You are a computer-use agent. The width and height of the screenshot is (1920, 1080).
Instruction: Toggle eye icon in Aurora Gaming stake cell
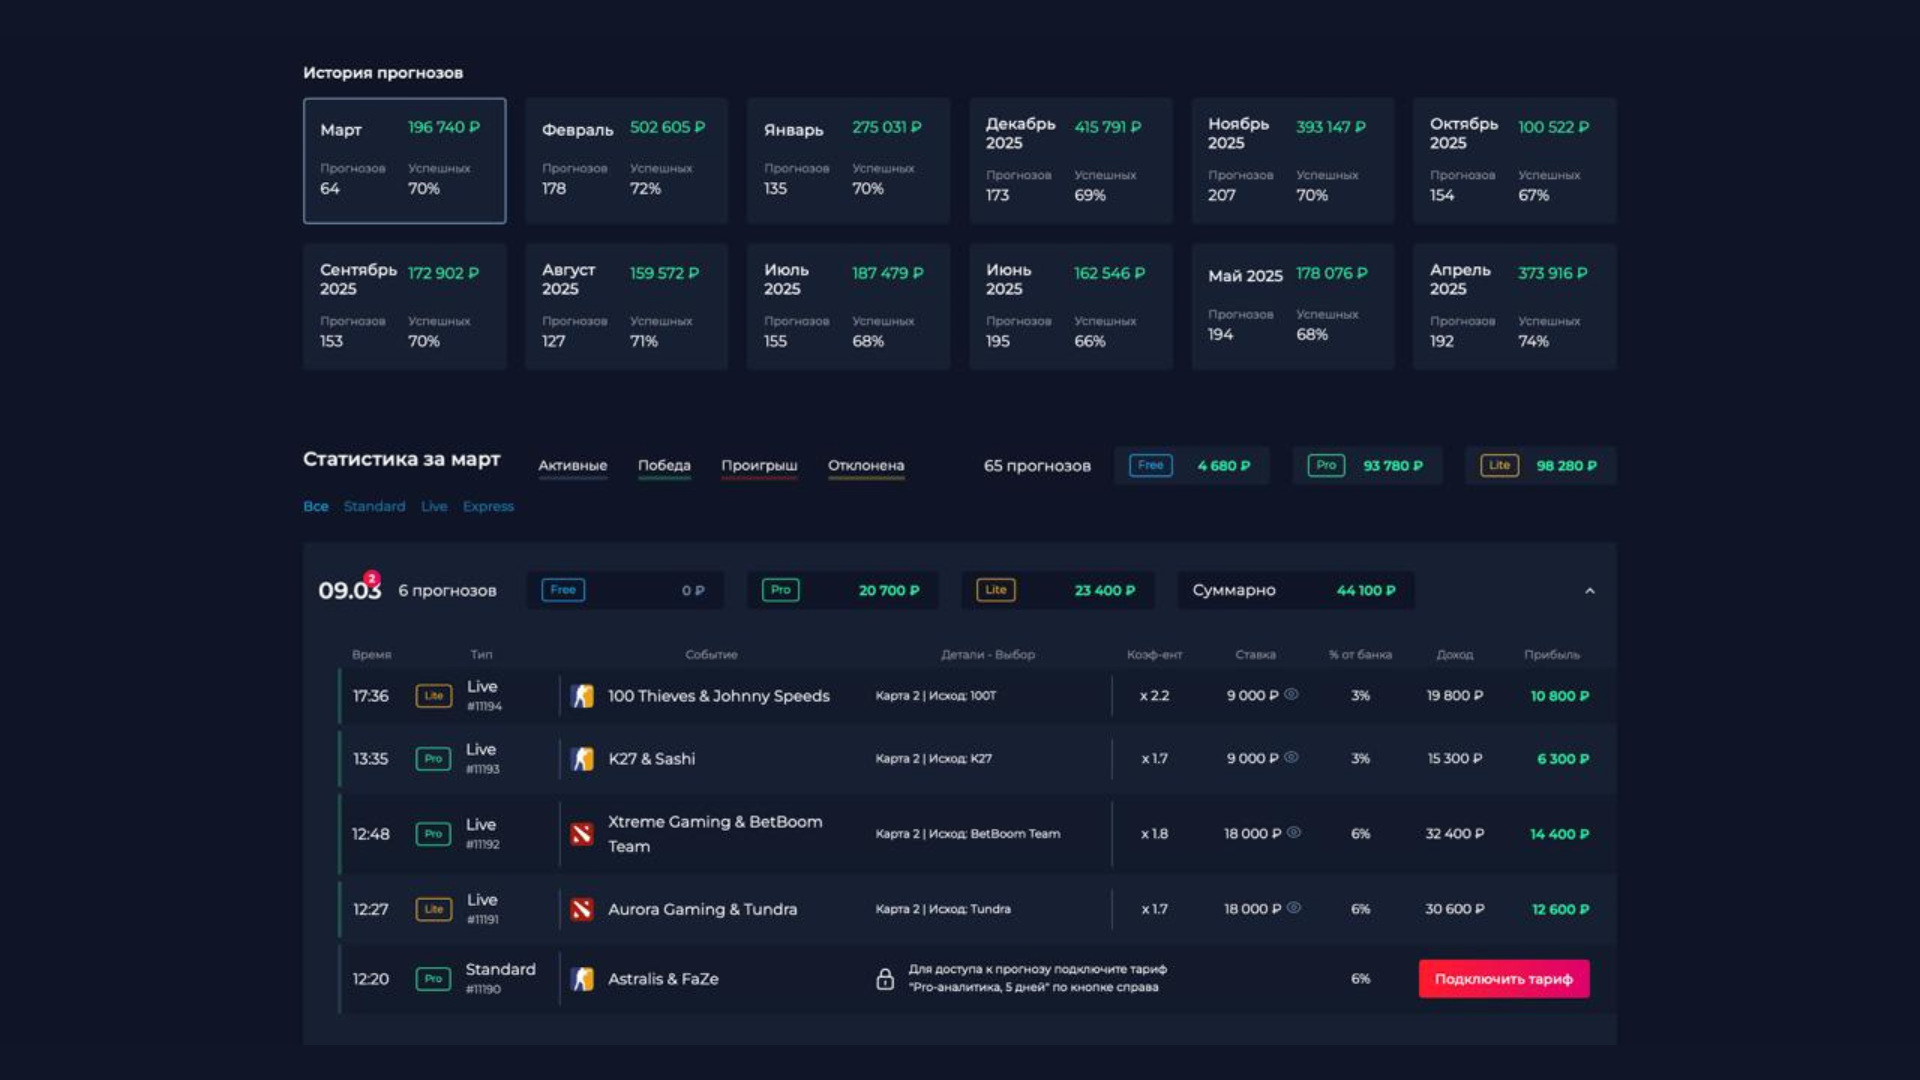pyautogui.click(x=1294, y=908)
